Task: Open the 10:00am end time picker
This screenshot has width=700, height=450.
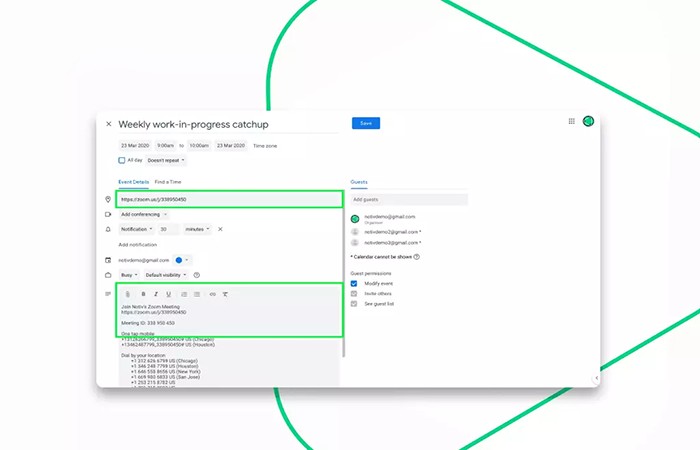Action: coord(199,146)
